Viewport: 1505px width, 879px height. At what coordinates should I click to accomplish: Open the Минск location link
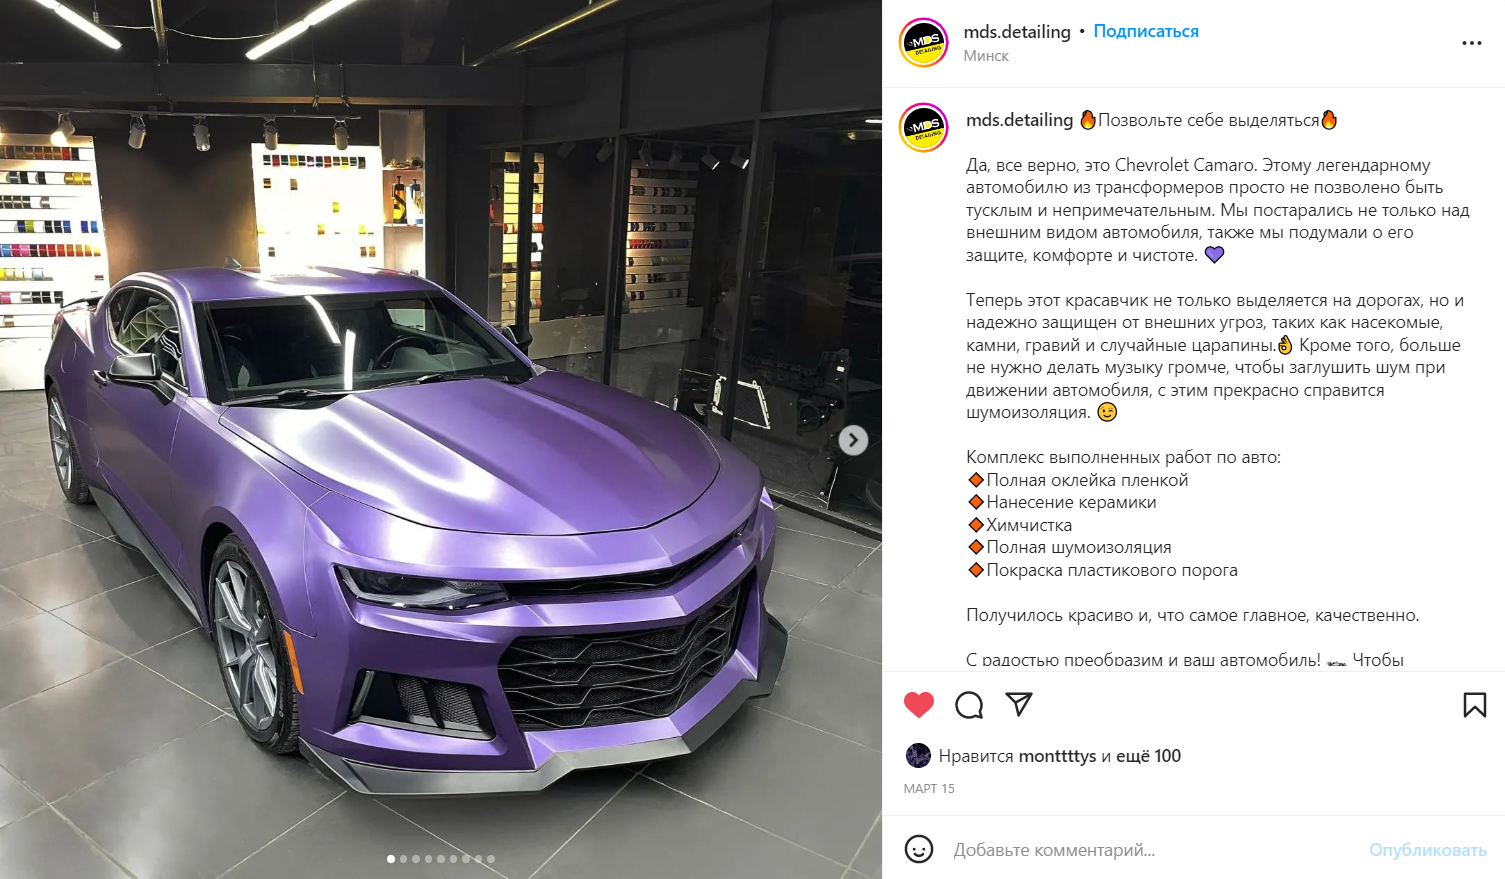tap(986, 56)
